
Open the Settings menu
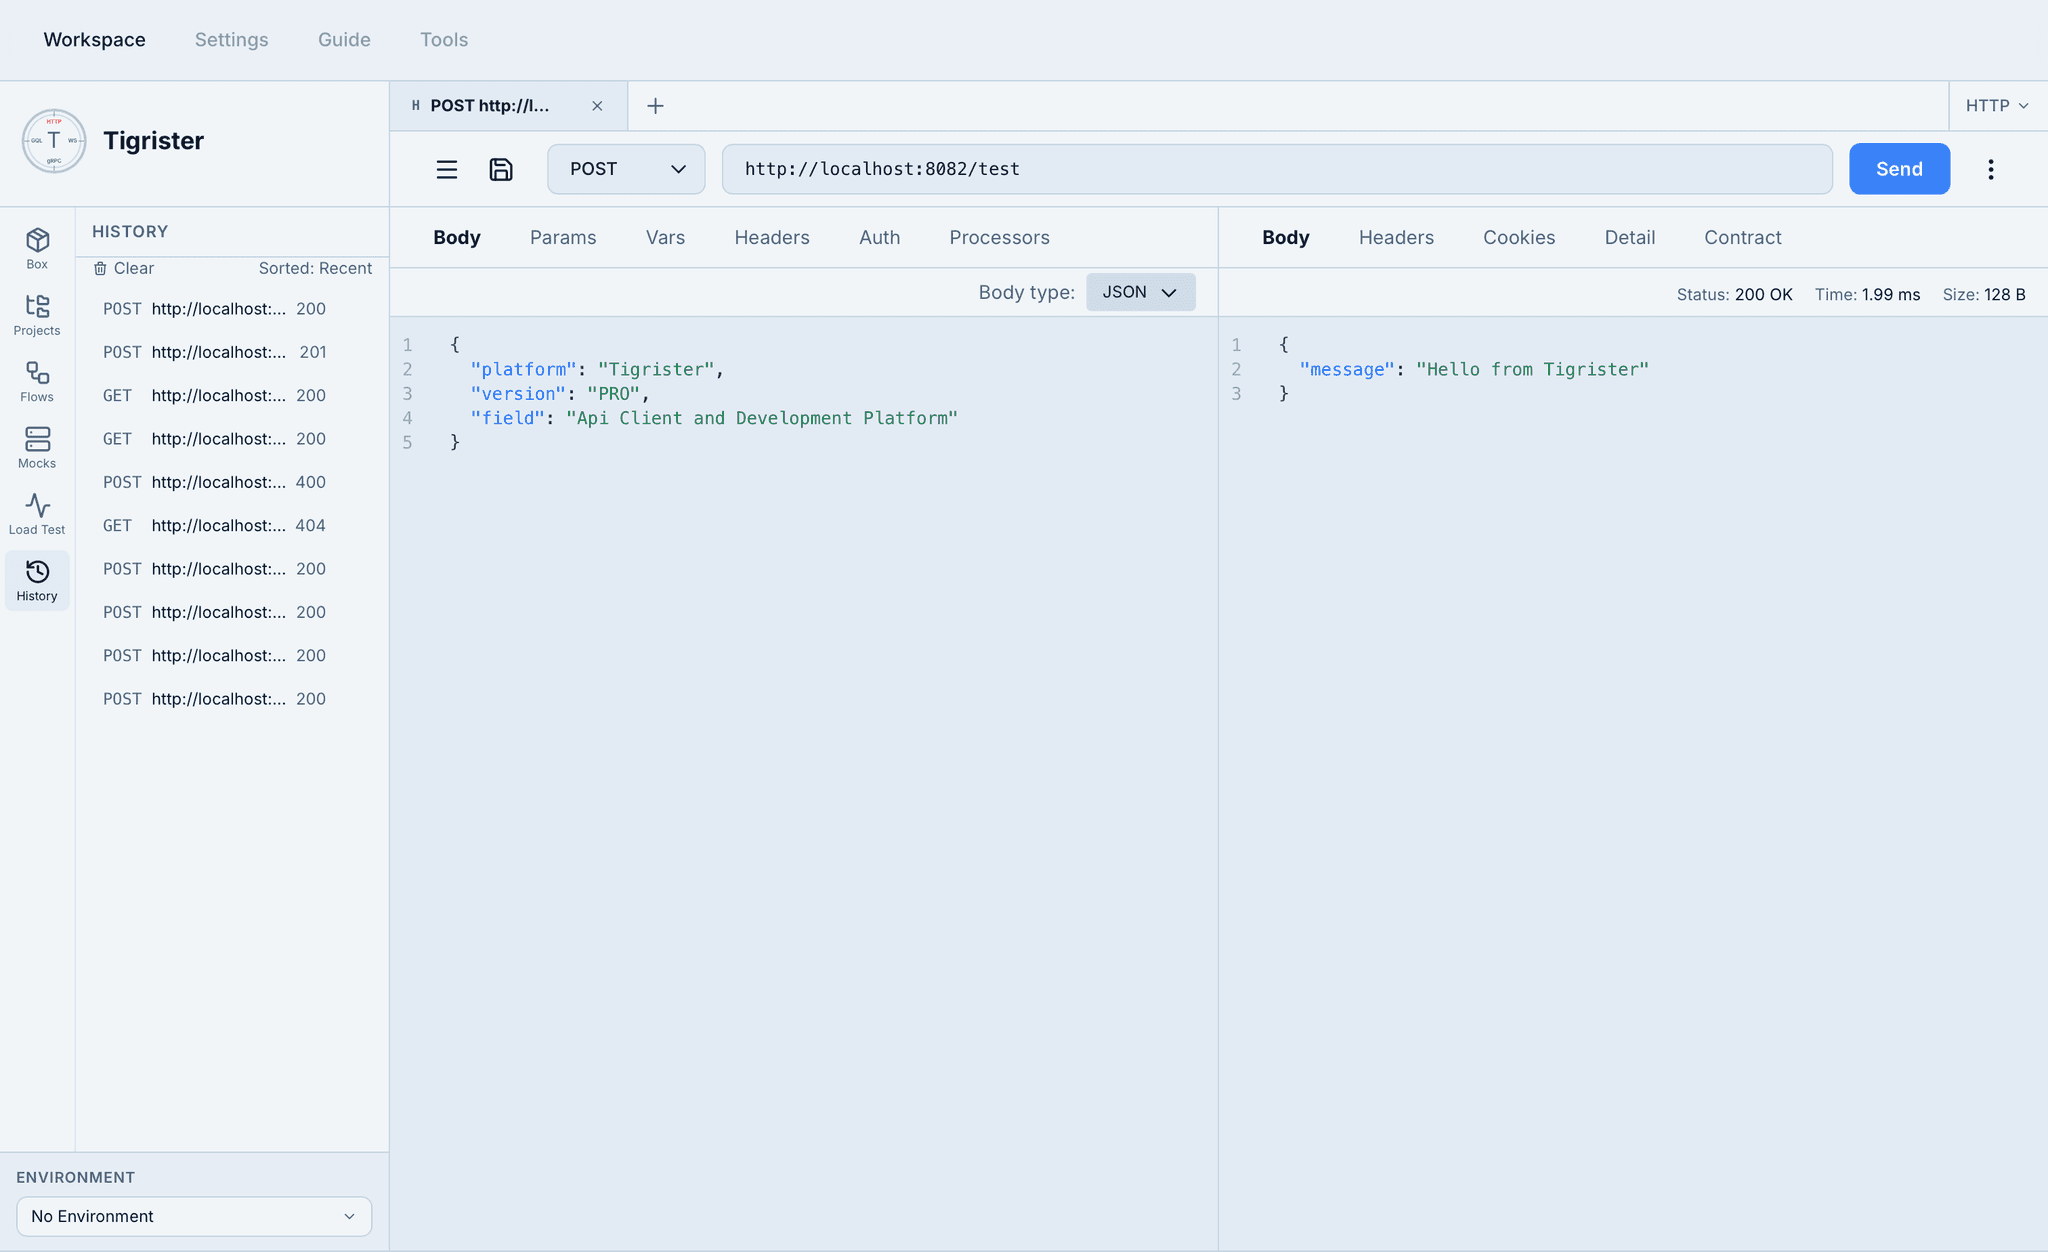pos(231,40)
